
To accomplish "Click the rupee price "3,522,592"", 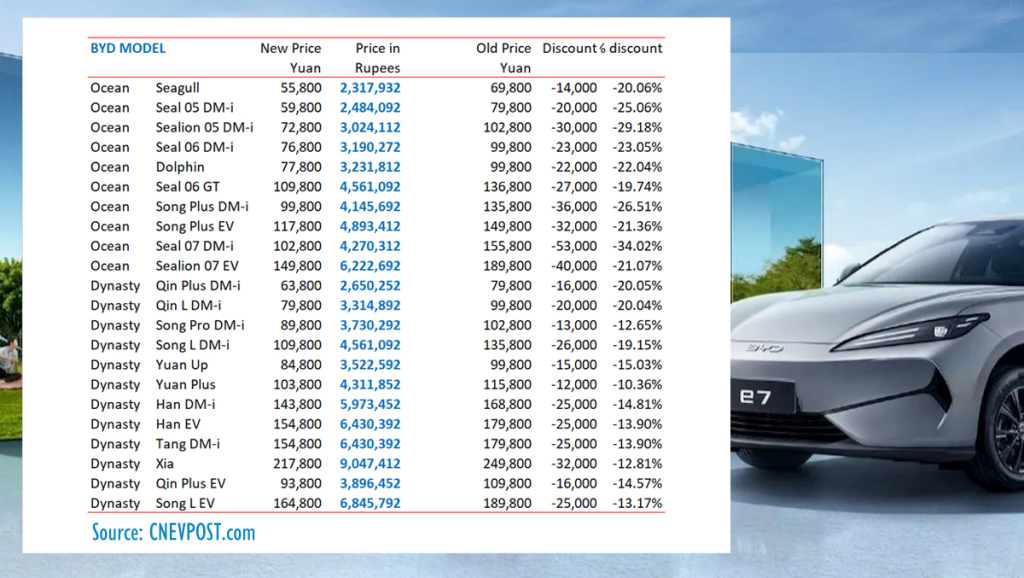I will pos(370,365).
